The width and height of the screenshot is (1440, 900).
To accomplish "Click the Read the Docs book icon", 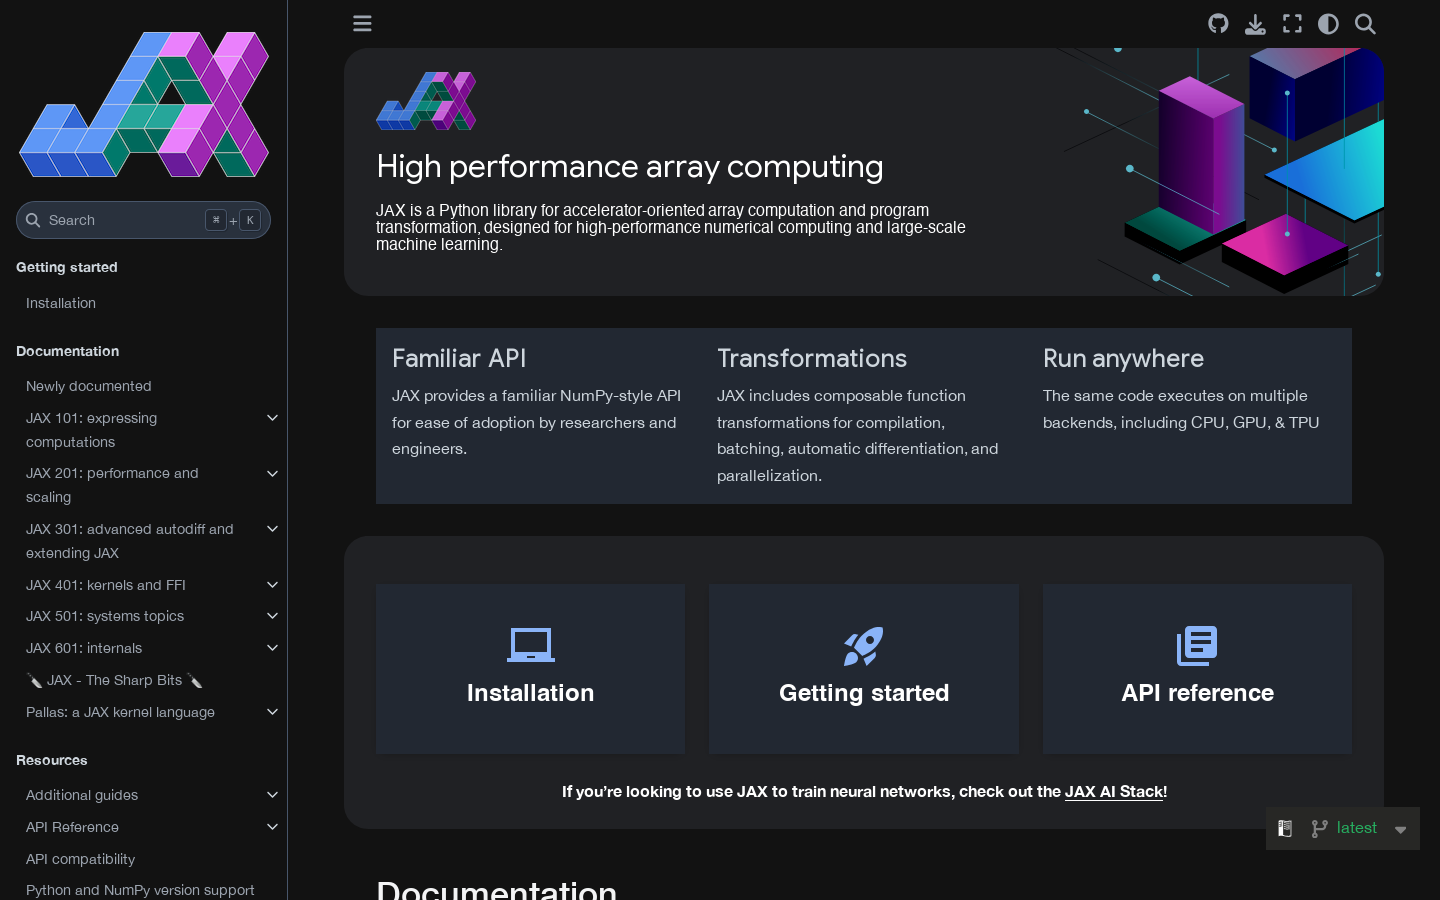I will coord(1285,828).
